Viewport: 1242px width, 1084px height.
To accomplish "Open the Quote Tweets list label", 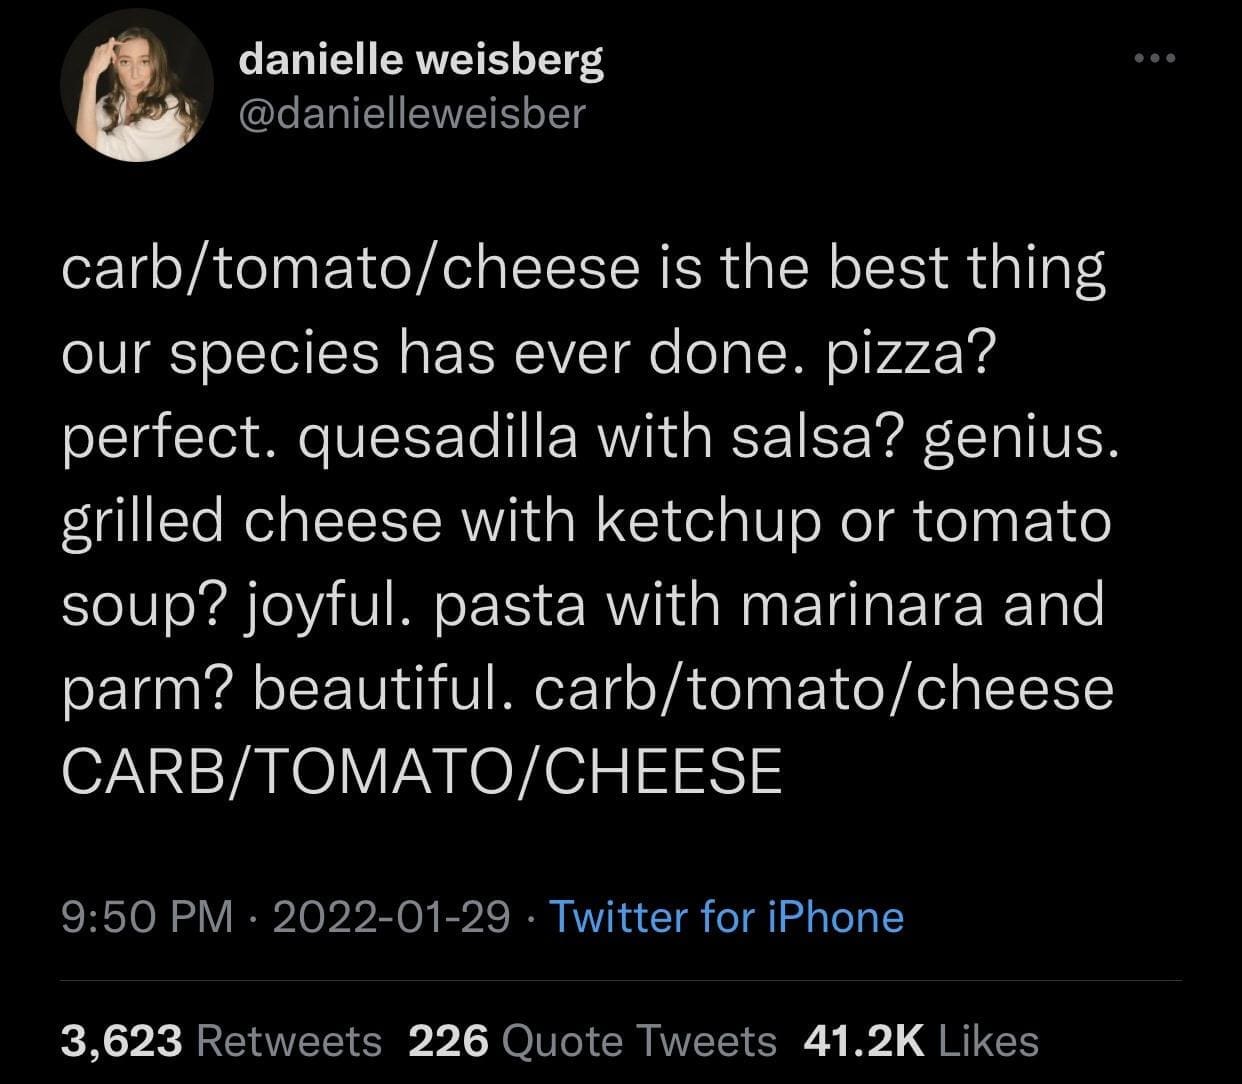I will [x=638, y=1041].
